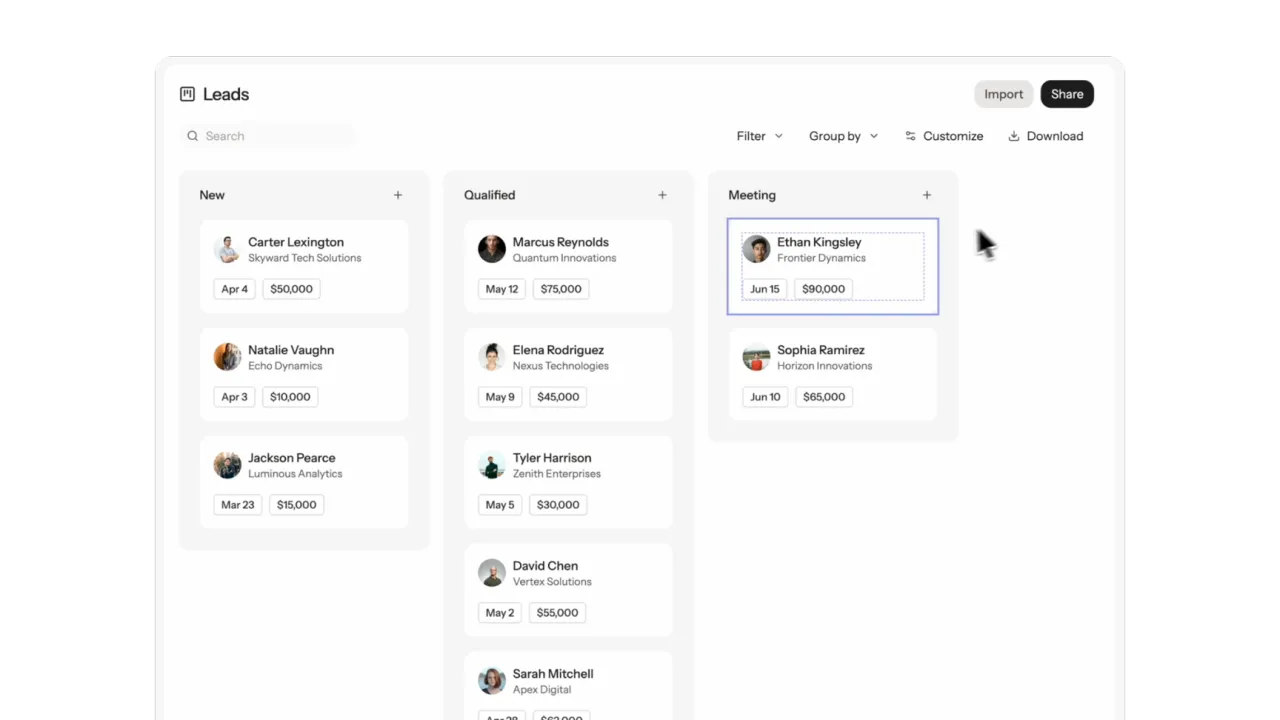
Task: Open the Customize options
Action: pos(944,136)
